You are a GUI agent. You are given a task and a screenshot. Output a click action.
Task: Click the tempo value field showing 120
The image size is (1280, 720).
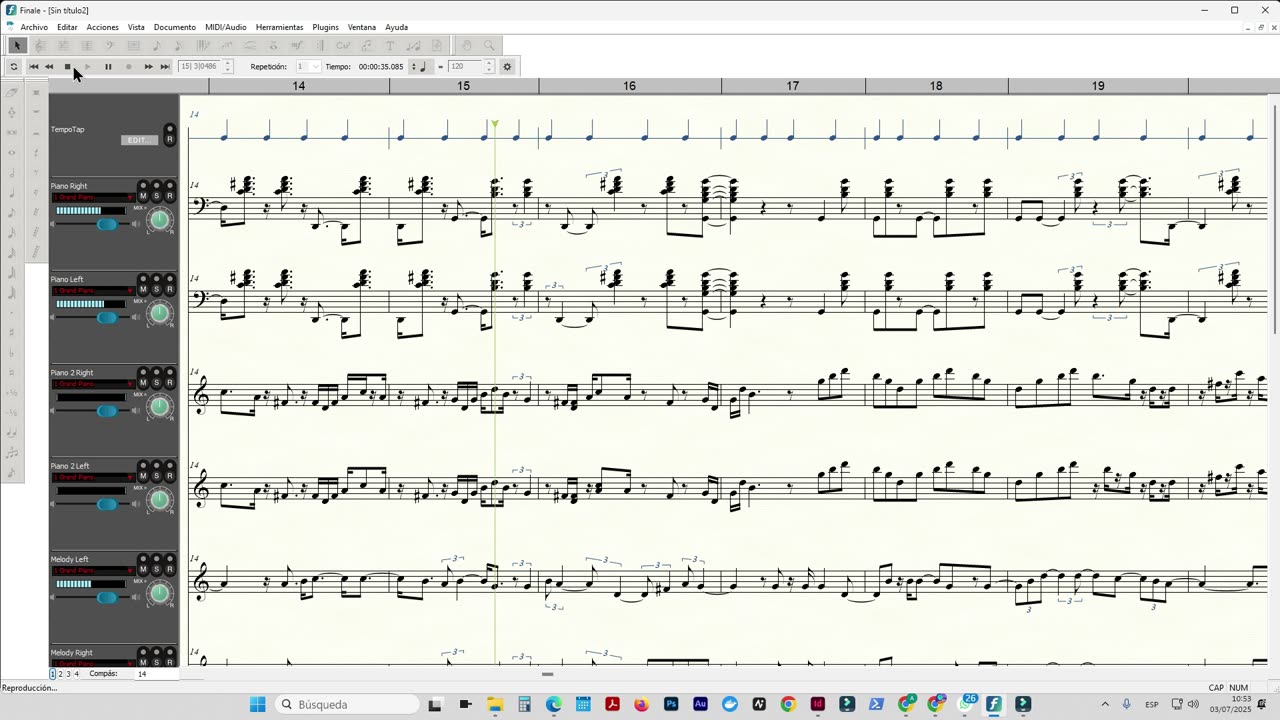[464, 67]
